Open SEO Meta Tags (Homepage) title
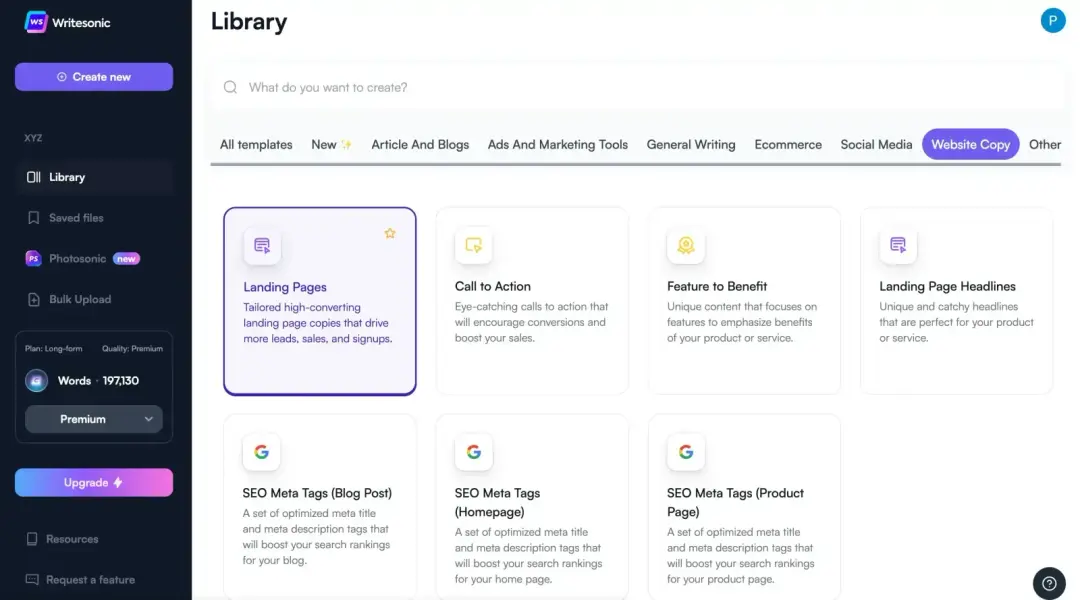The height and width of the screenshot is (600, 1080). 497,502
